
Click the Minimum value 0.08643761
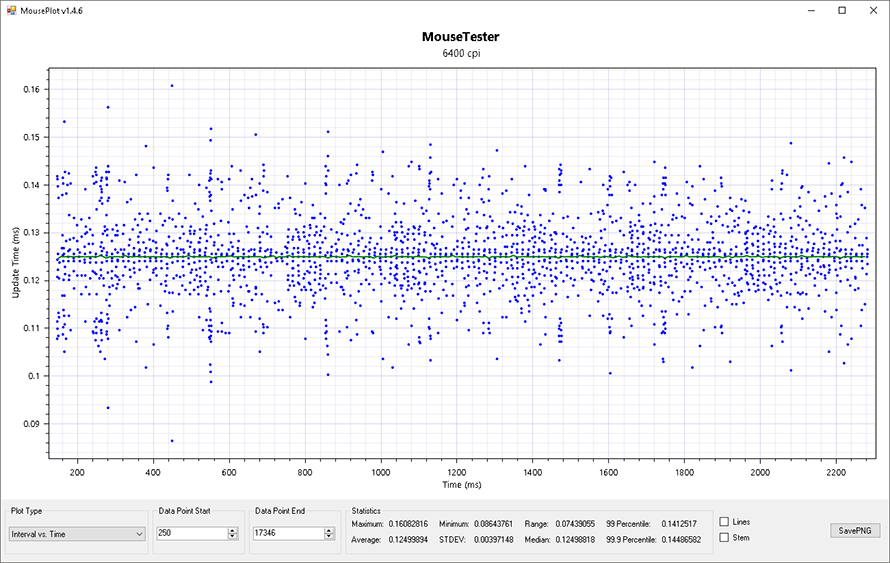pos(493,524)
